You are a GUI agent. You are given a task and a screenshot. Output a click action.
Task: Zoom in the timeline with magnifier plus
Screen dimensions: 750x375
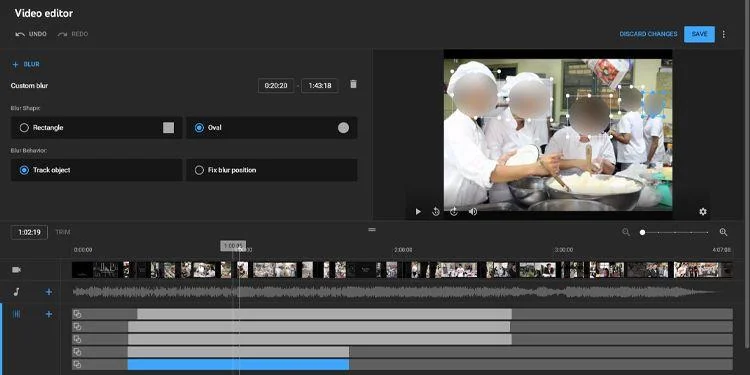point(723,232)
